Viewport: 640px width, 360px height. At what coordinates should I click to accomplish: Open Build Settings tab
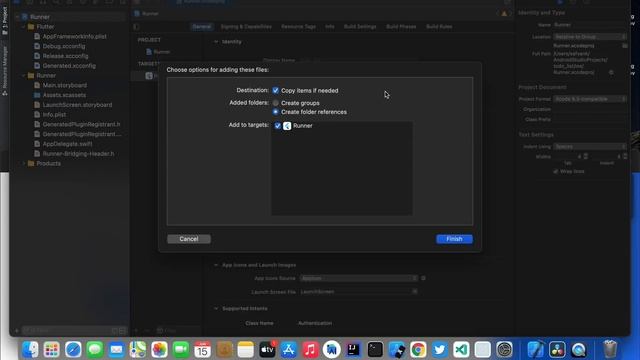[x=360, y=27]
